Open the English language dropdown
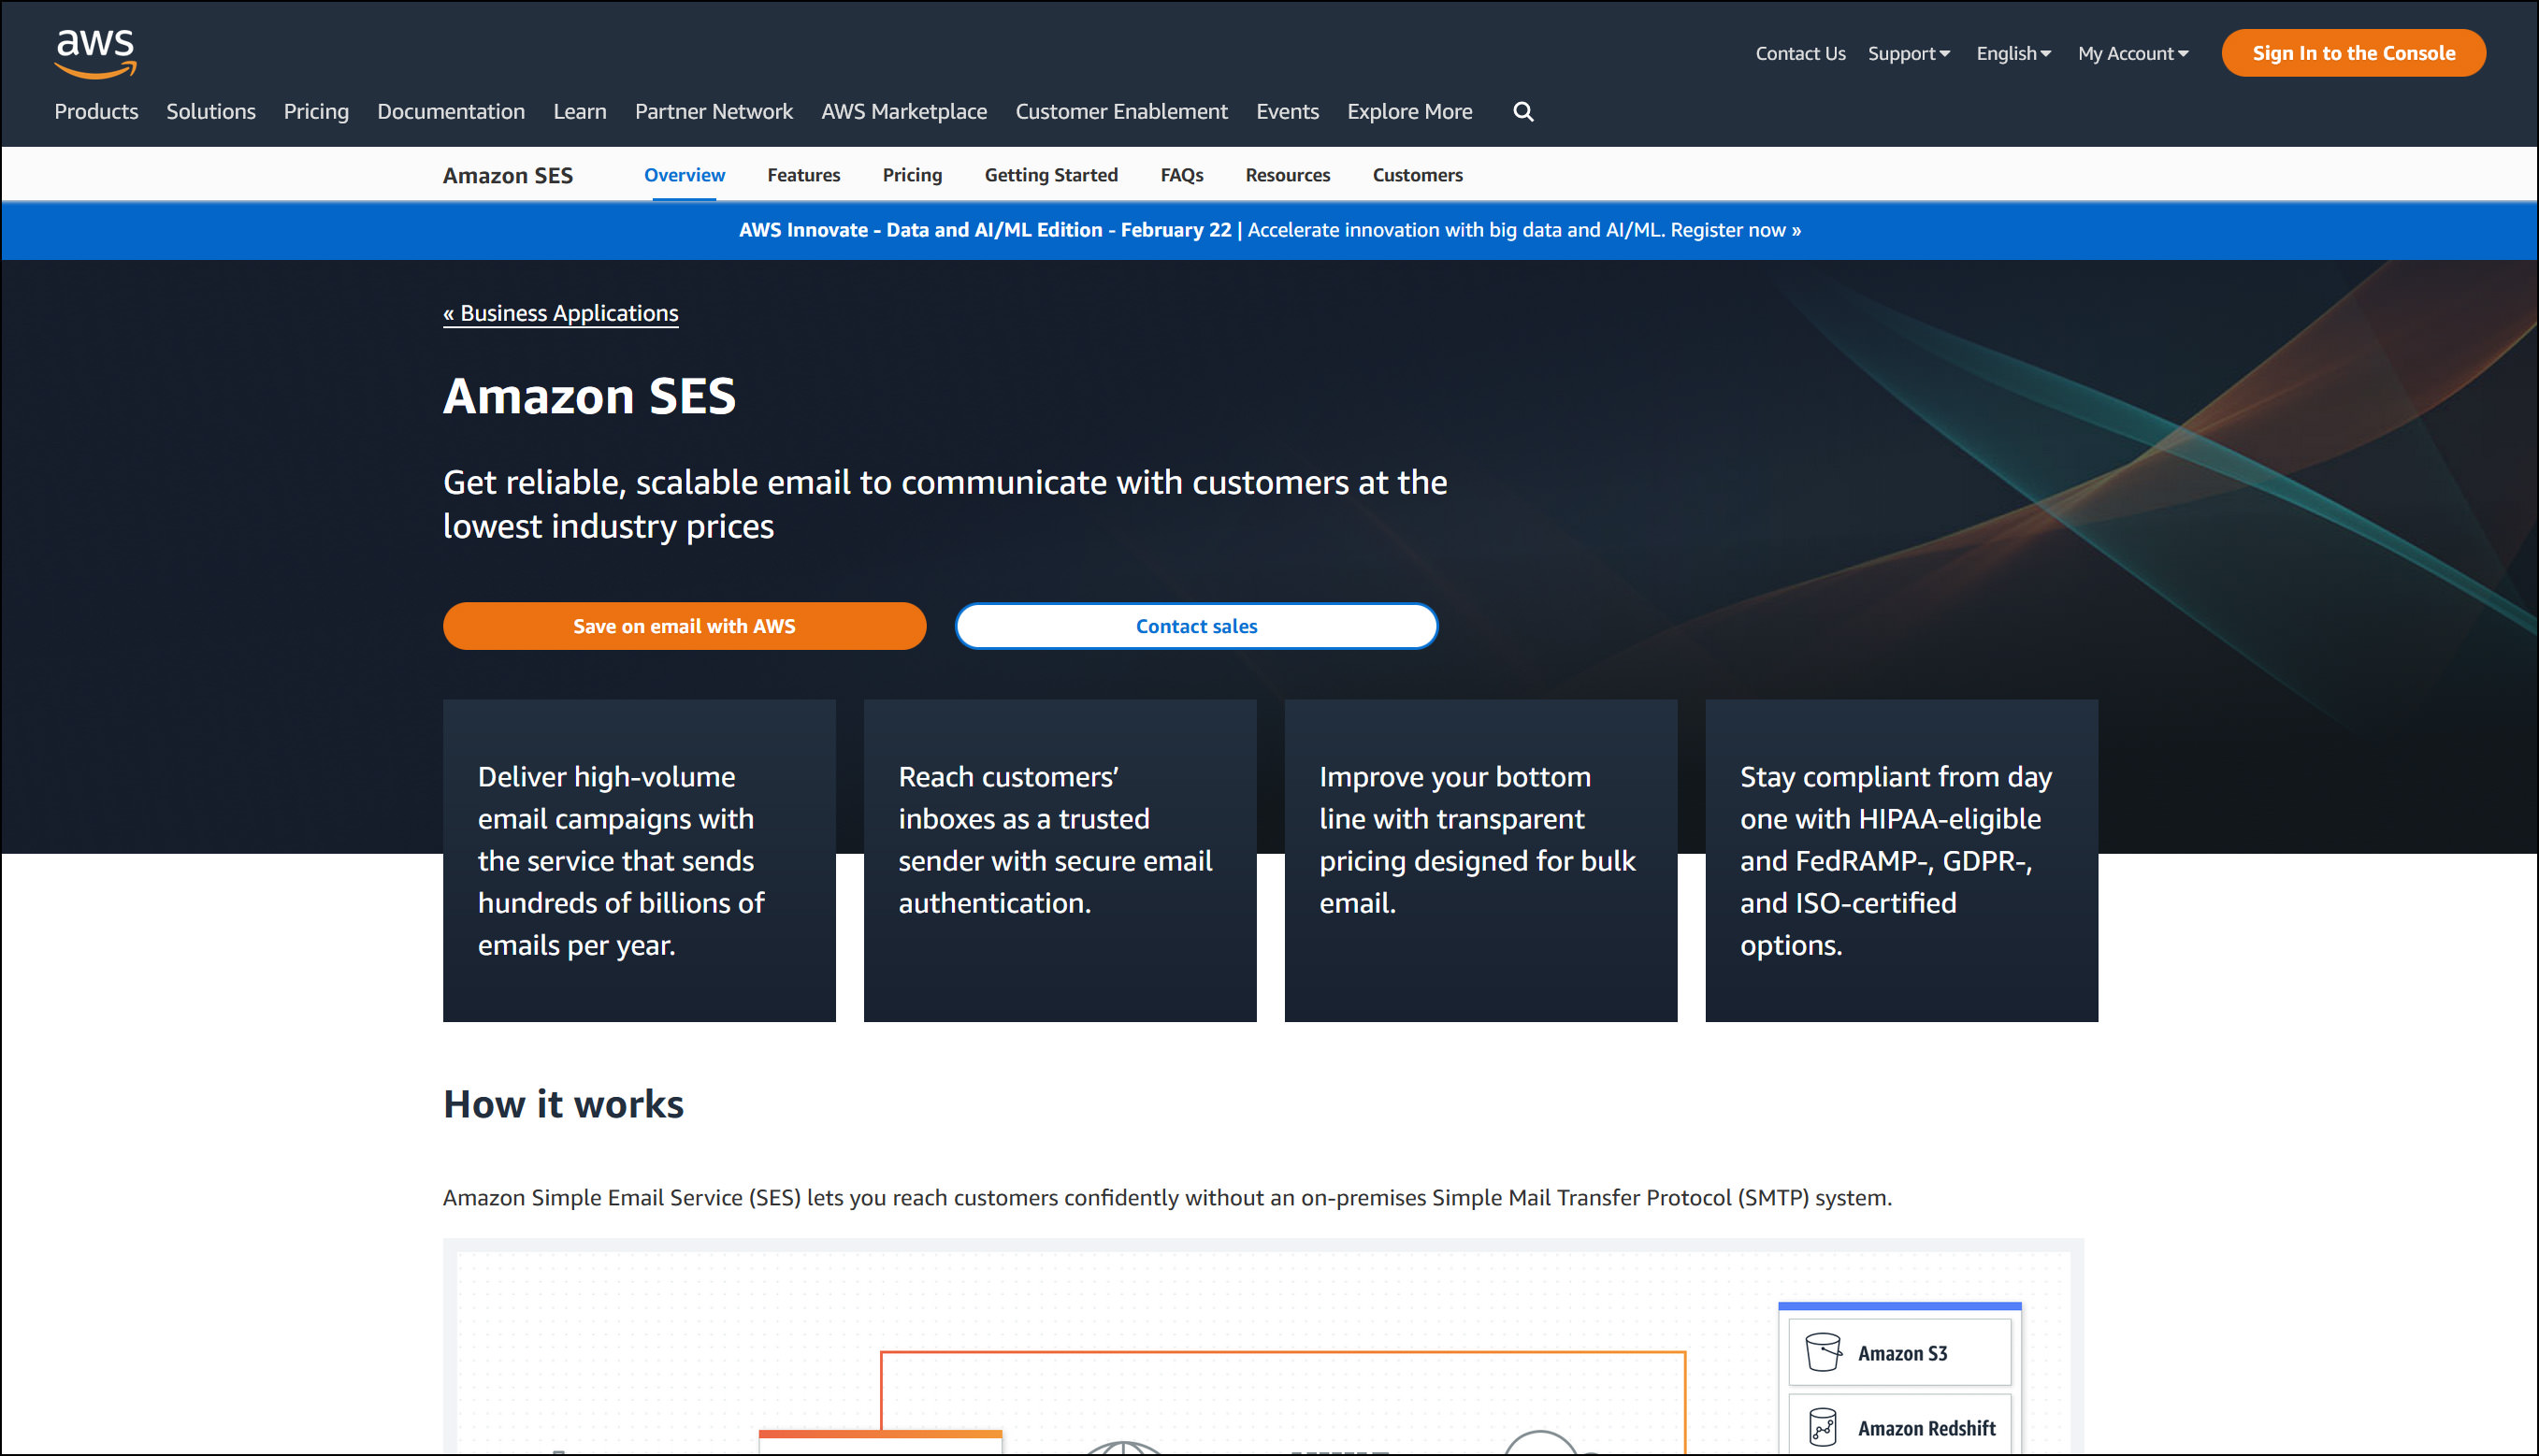This screenshot has height=1456, width=2539. 2013,53
